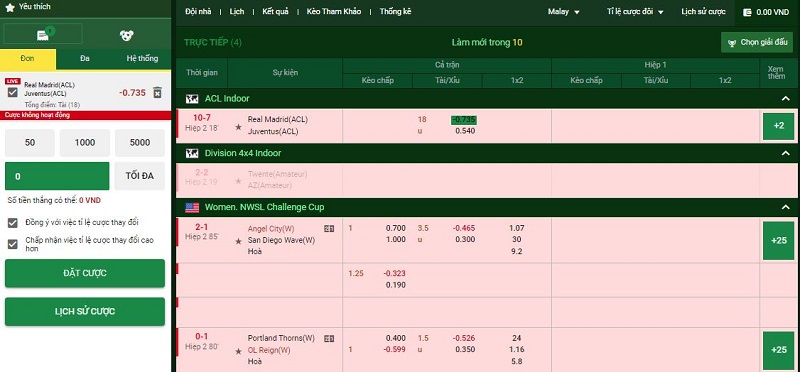Click the wallet icon beside 0.00 VND

coord(747,12)
